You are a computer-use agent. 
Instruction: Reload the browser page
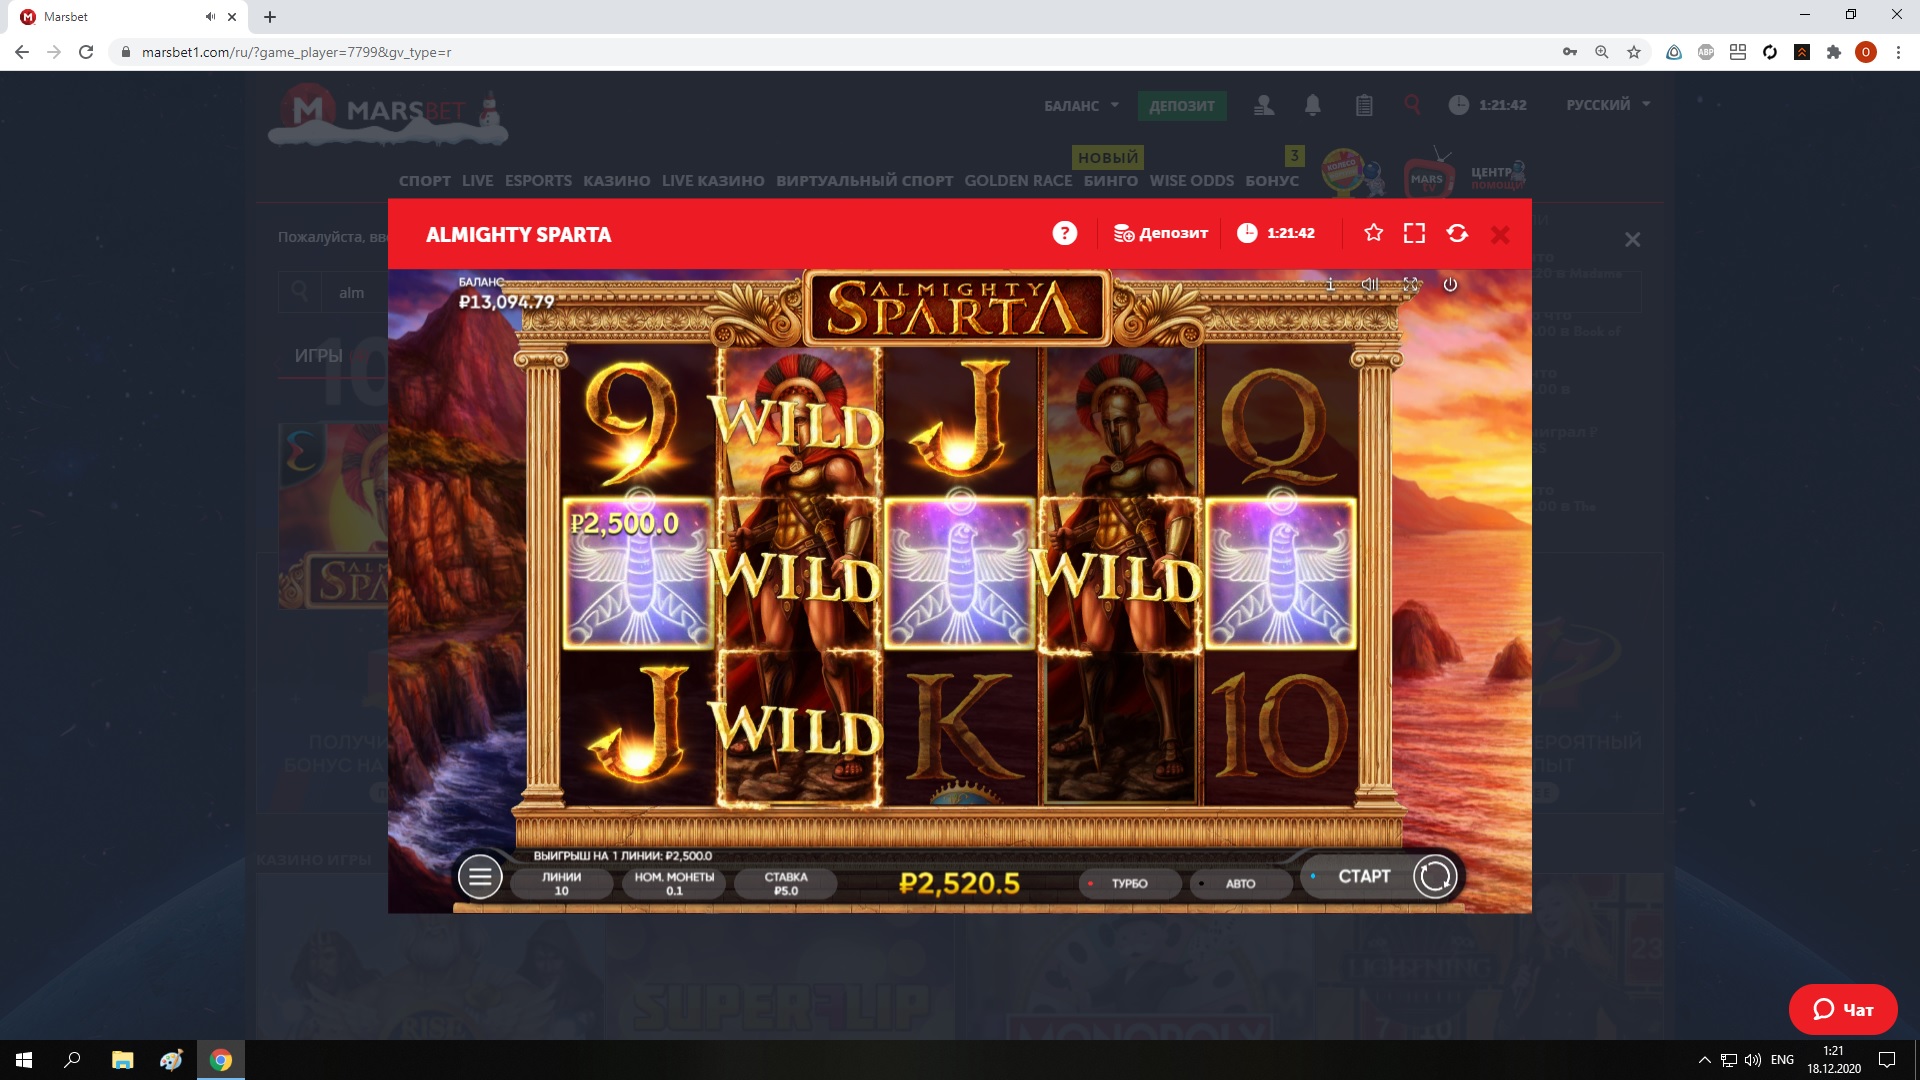[x=86, y=52]
